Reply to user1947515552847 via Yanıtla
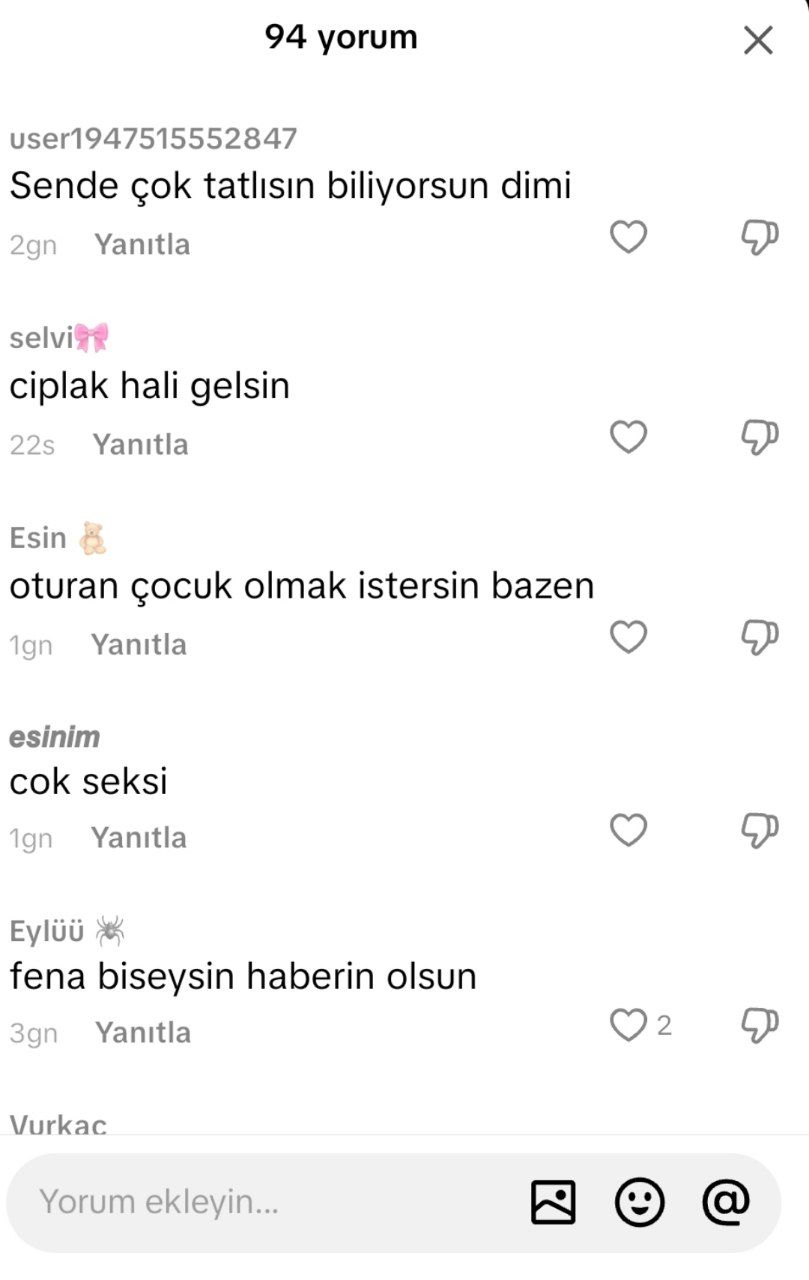 (x=142, y=245)
